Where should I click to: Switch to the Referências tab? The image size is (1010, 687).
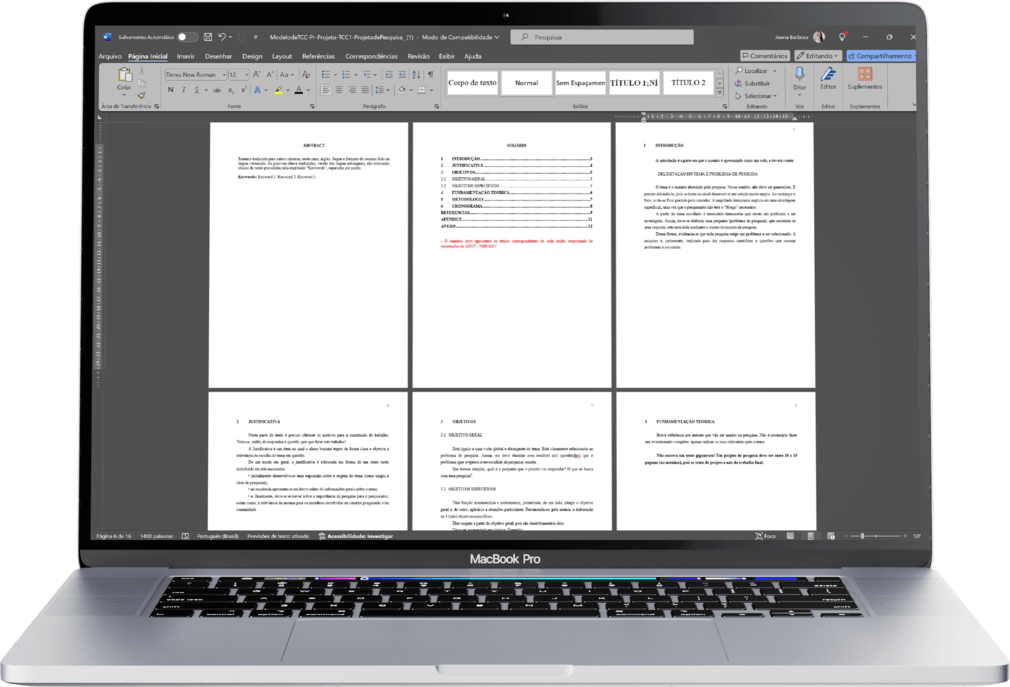318,56
